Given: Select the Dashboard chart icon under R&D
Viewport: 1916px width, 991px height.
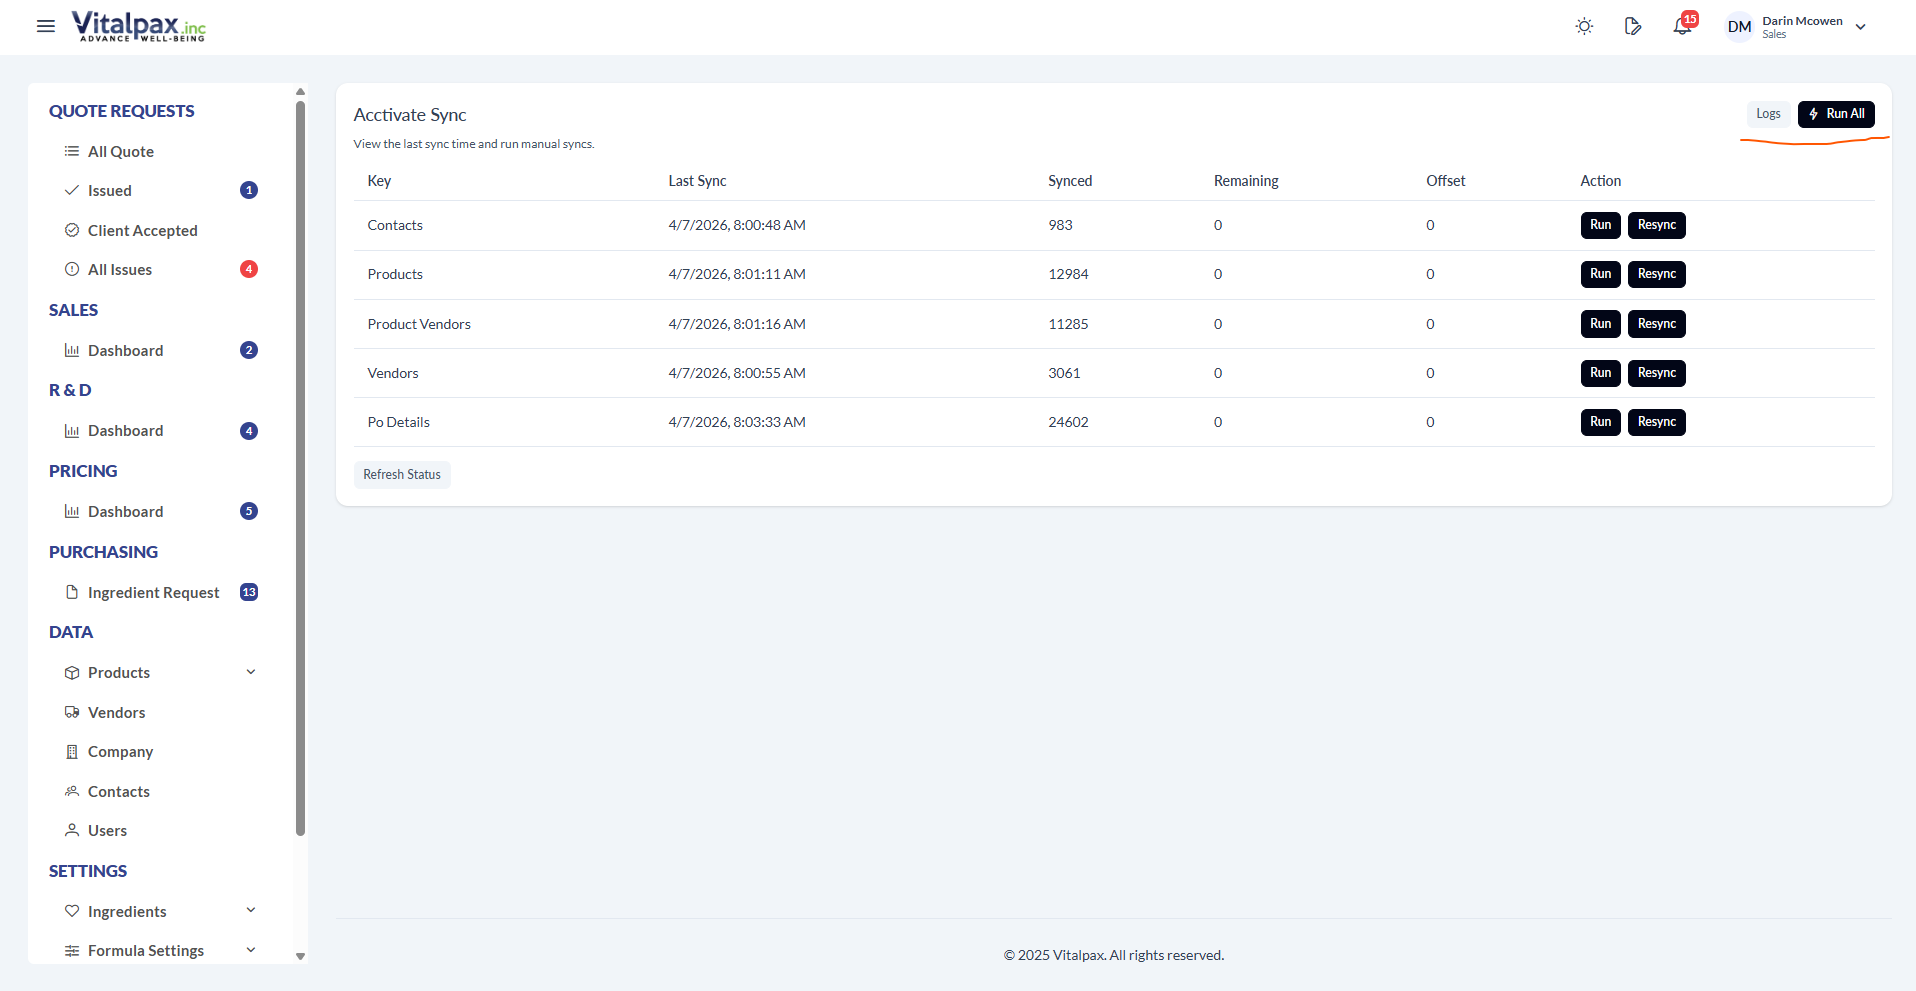Looking at the screenshot, I should click(71, 430).
